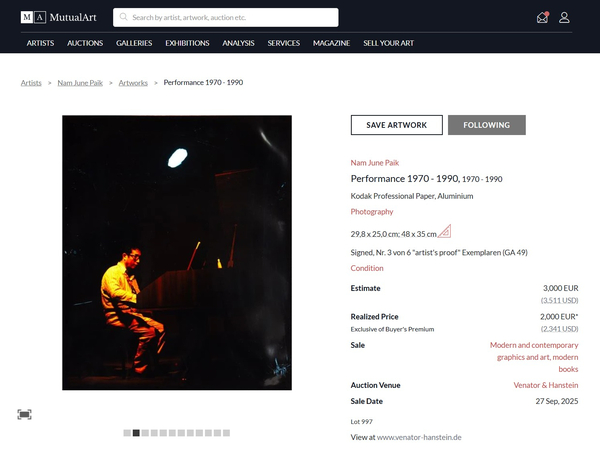600x450 pixels.
Task: Focus the artist search input field
Action: 226,17
